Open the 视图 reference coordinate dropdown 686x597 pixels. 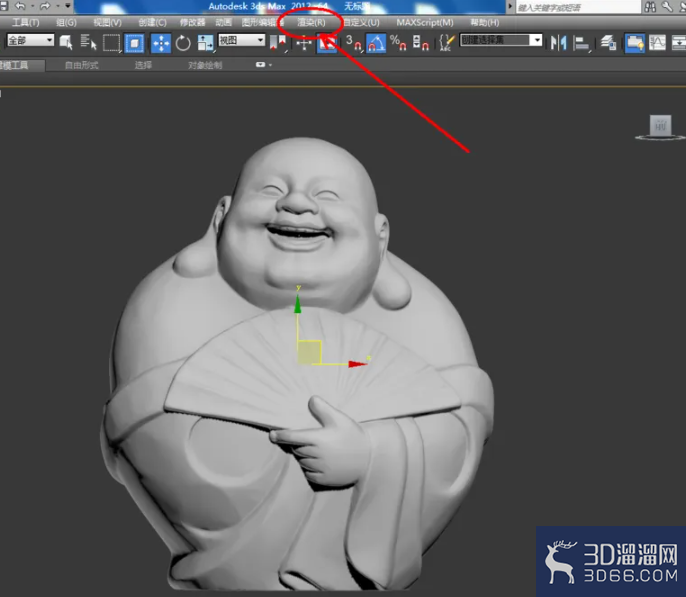coord(242,41)
